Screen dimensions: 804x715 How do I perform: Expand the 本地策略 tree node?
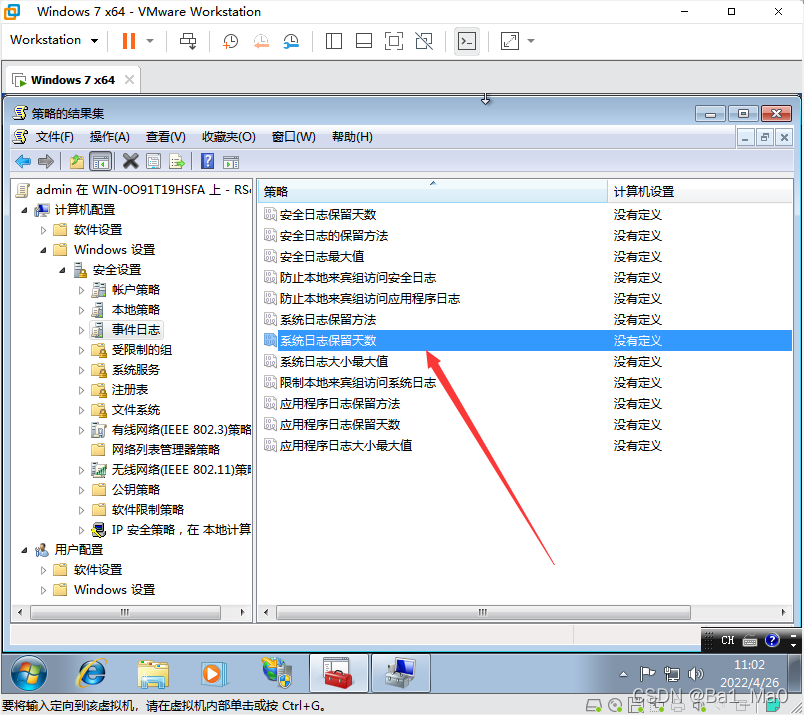[x=81, y=310]
